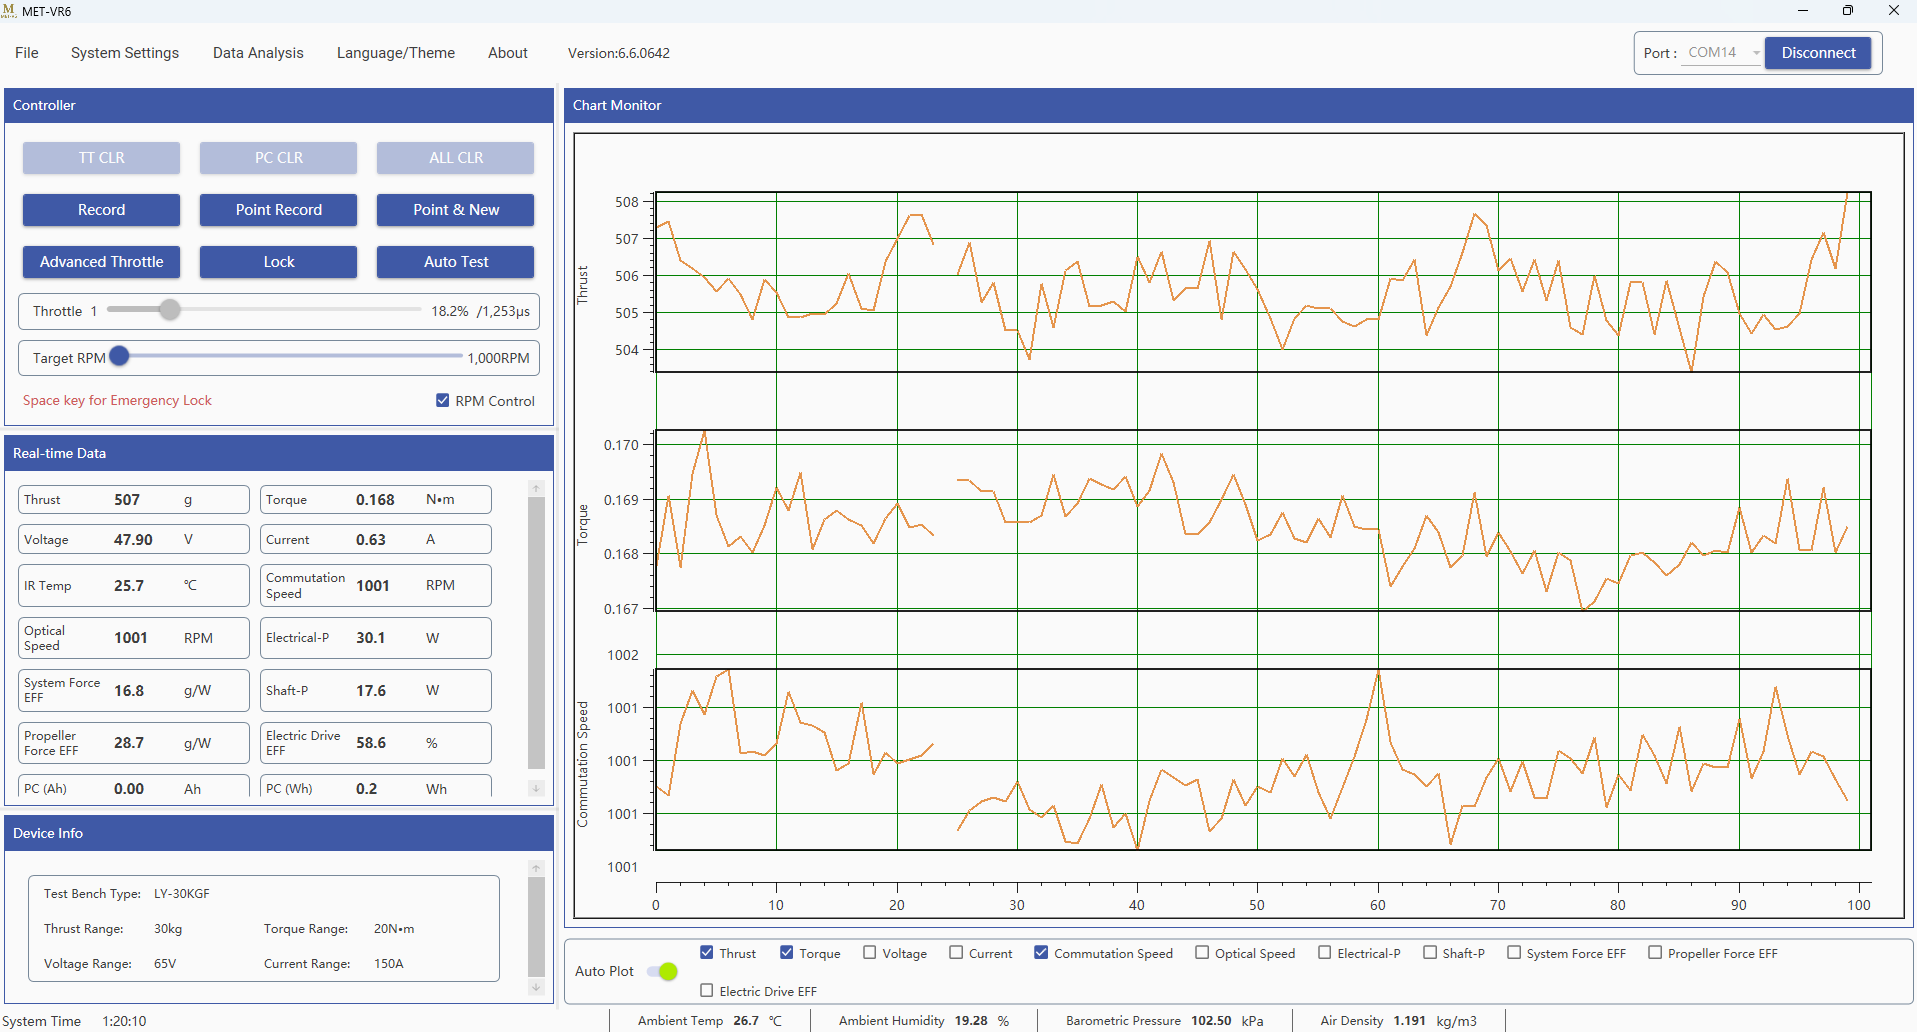The height and width of the screenshot is (1032, 1917).
Task: Start recording with the Record button
Action: (102, 210)
